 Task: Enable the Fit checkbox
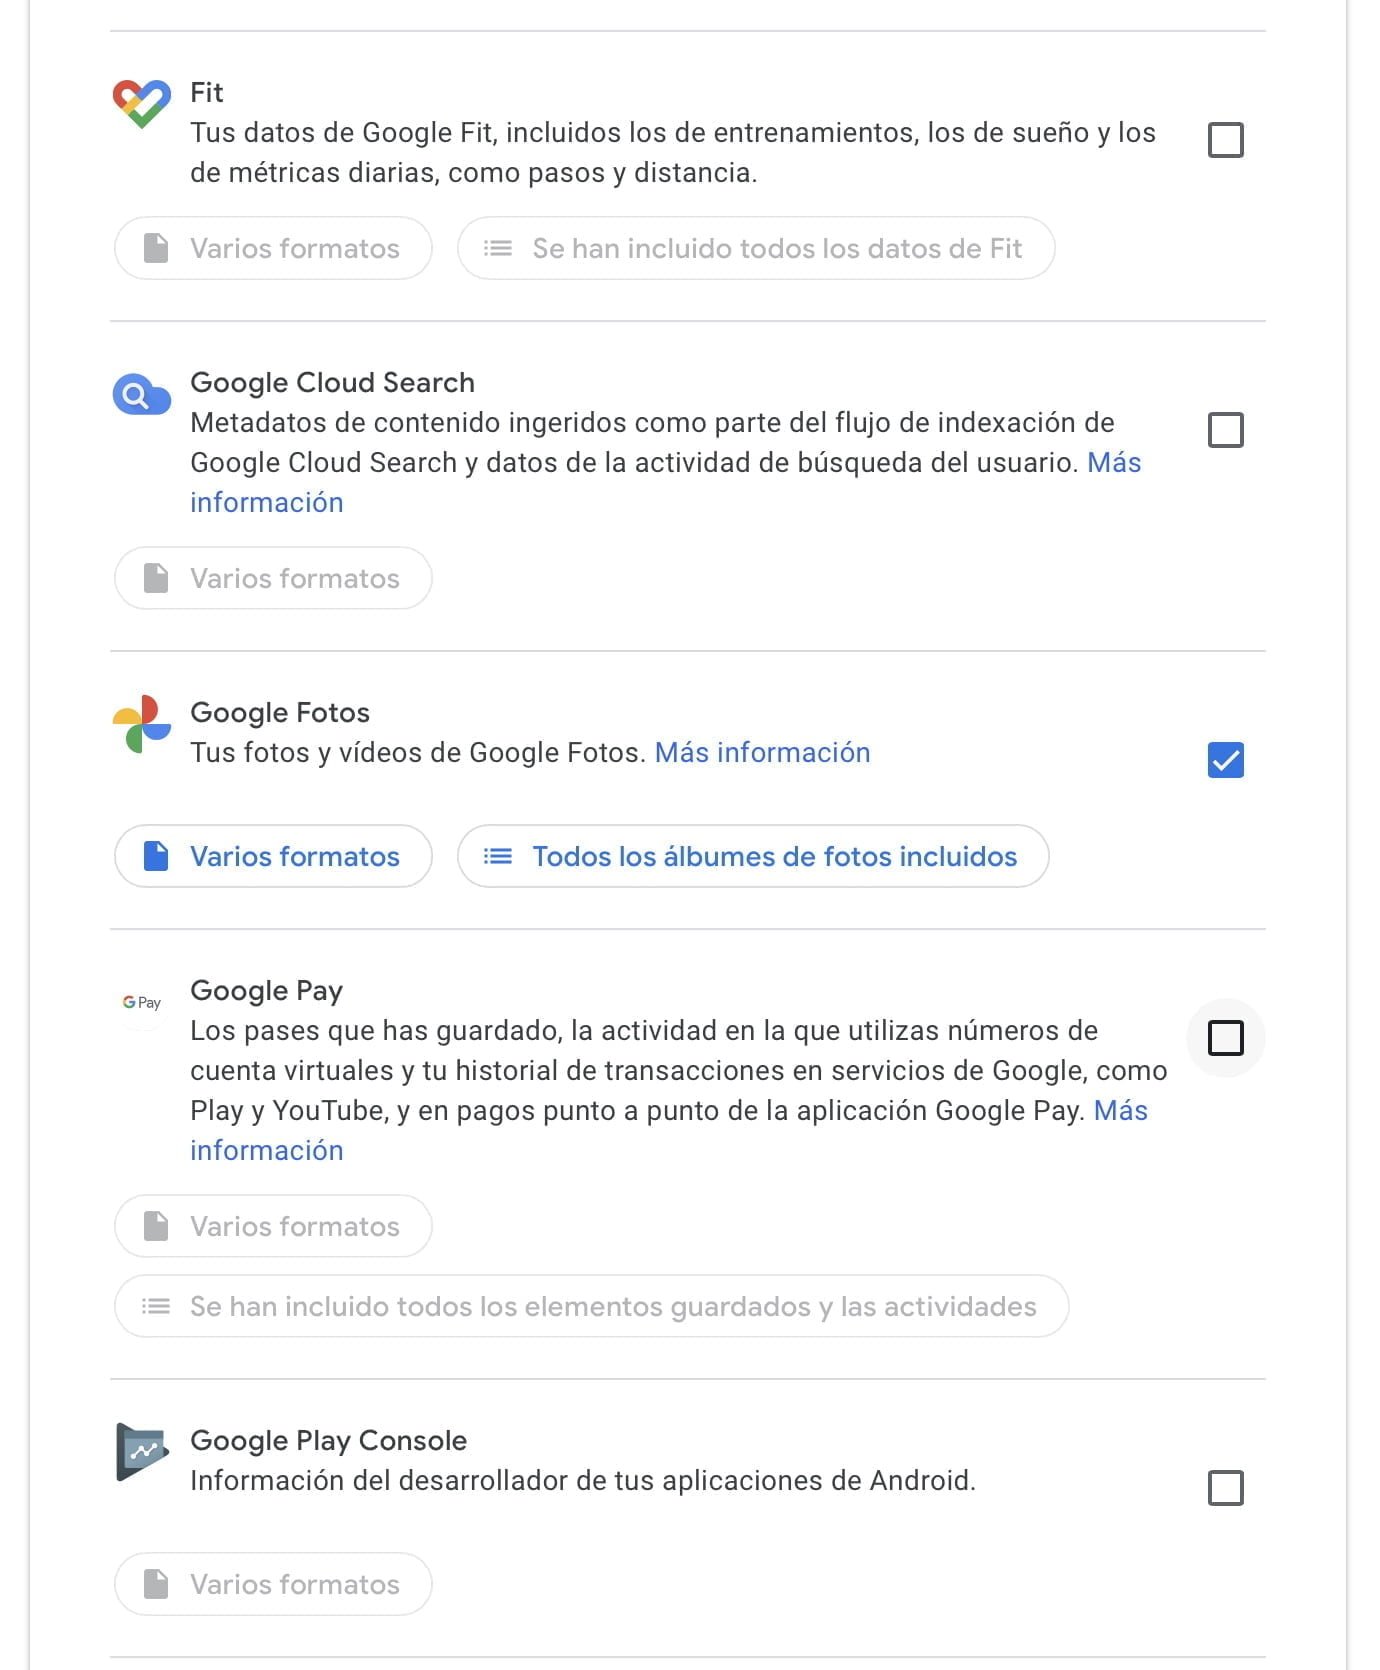(x=1226, y=140)
